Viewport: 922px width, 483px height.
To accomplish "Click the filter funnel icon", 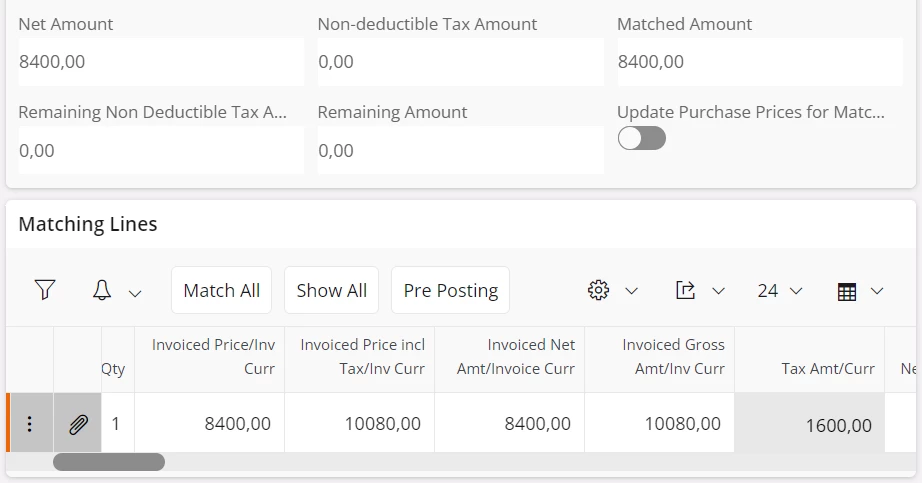I will click(45, 290).
